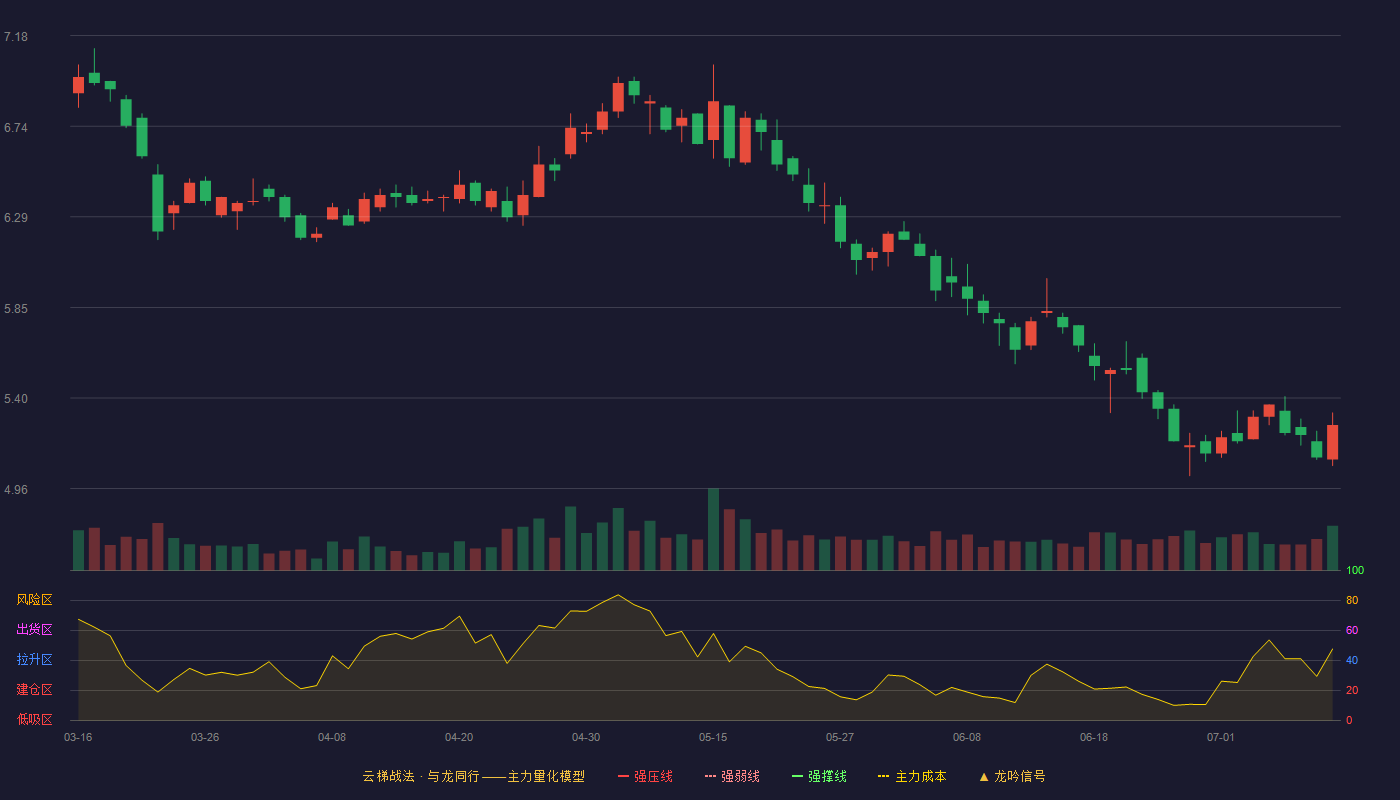Toggle the 云梯战法 主力量化模型 legend entry

[x=473, y=776]
